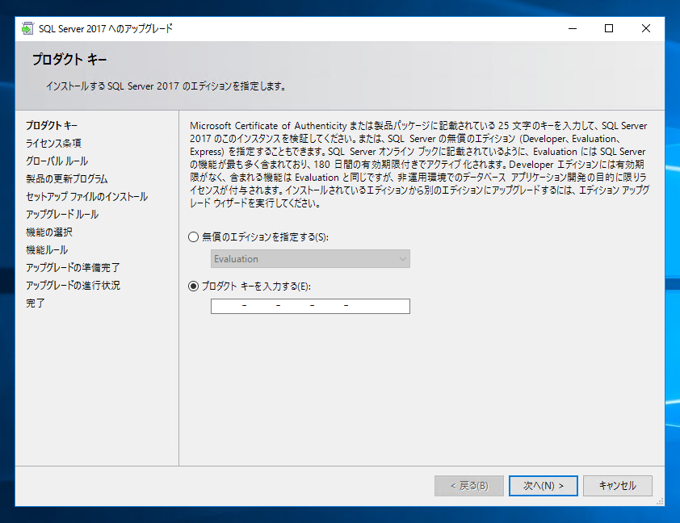
Task: Select アップグレード ルール step in sidebar
Action: [x=62, y=215]
